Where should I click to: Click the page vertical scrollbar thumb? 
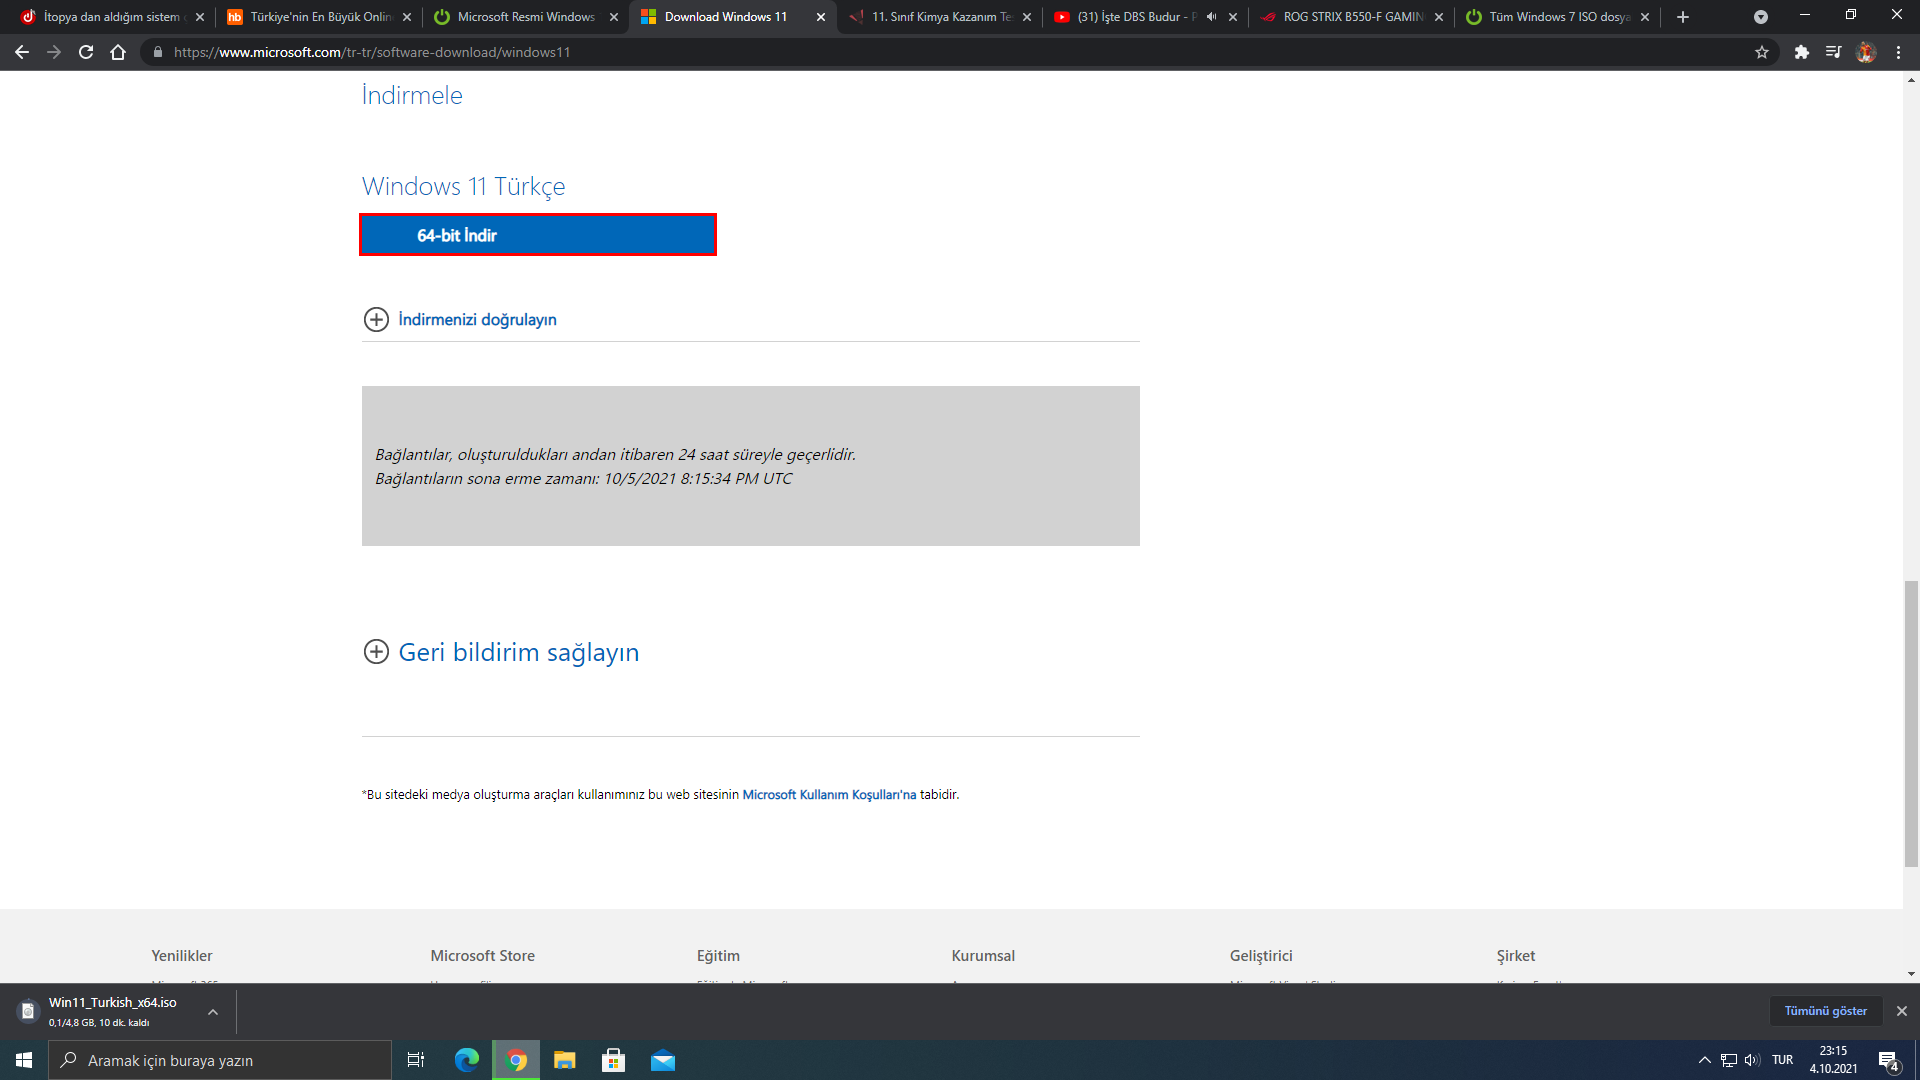1911,722
